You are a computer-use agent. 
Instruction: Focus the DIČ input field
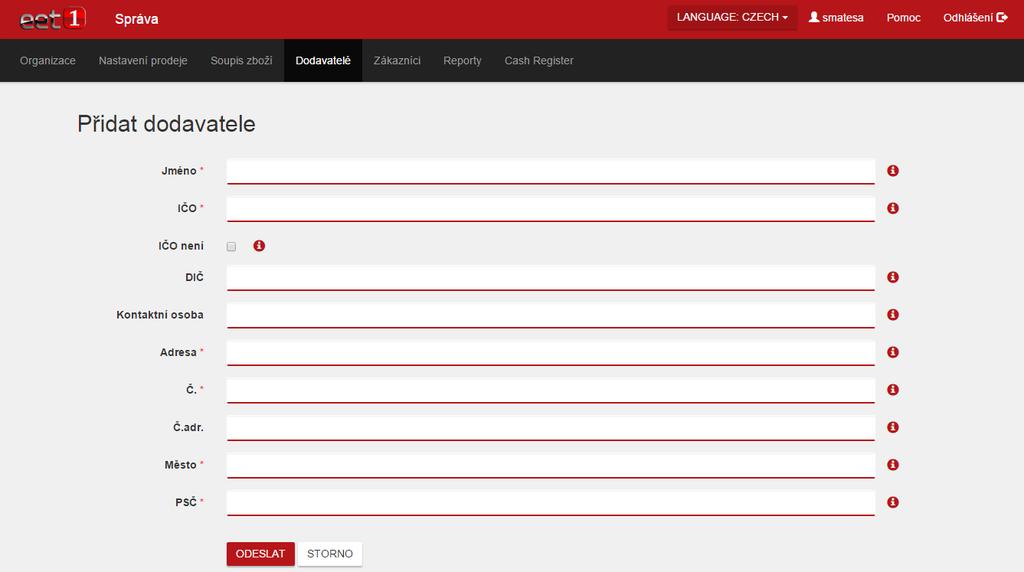click(551, 278)
